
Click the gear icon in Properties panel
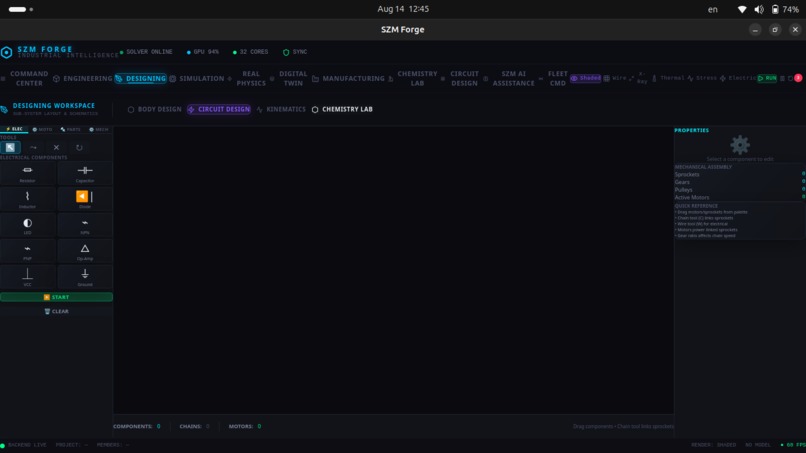[x=740, y=145]
